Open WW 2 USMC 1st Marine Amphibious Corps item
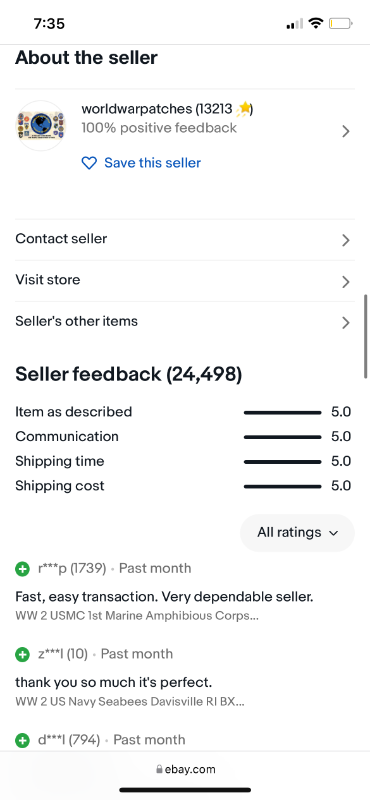 [x=137, y=616]
